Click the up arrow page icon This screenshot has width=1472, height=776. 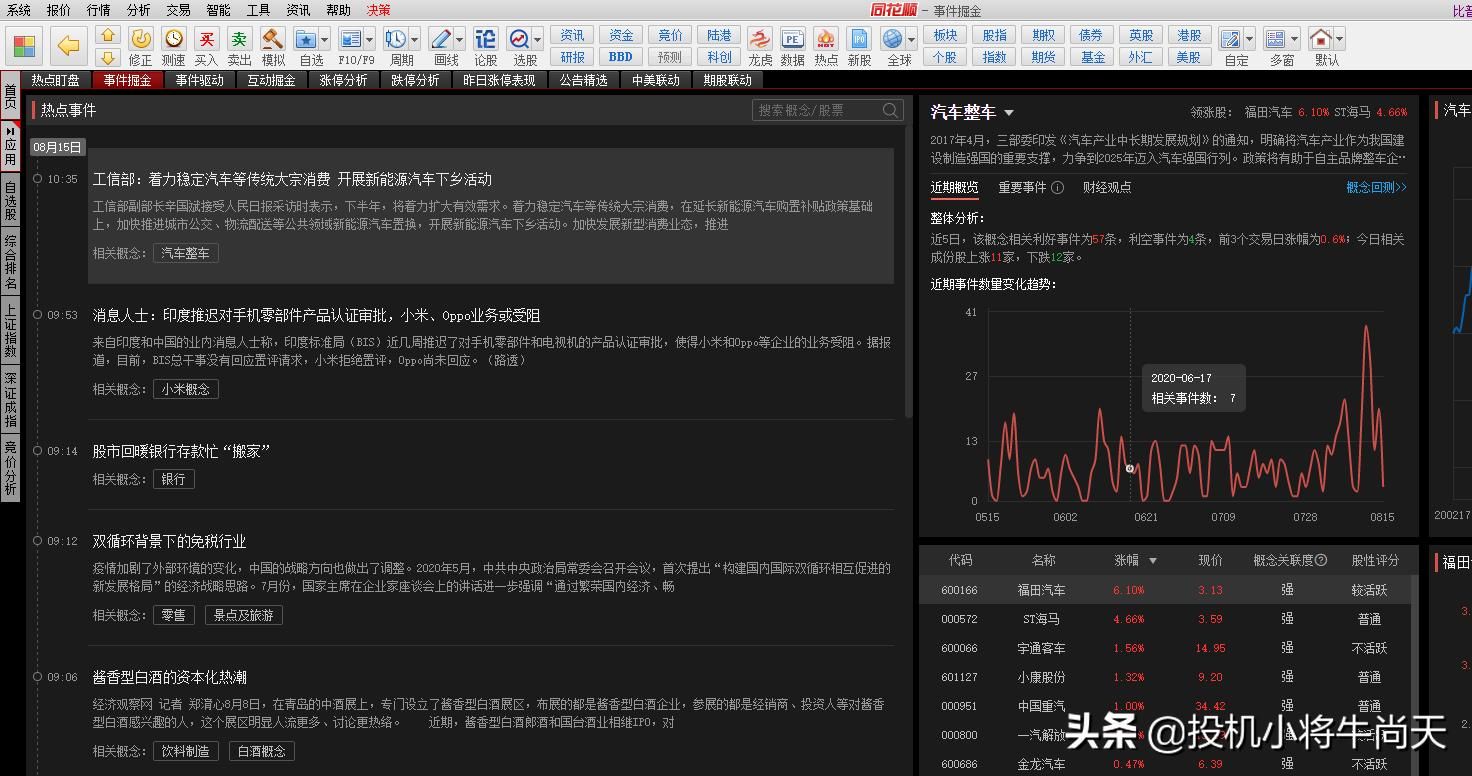[x=108, y=36]
